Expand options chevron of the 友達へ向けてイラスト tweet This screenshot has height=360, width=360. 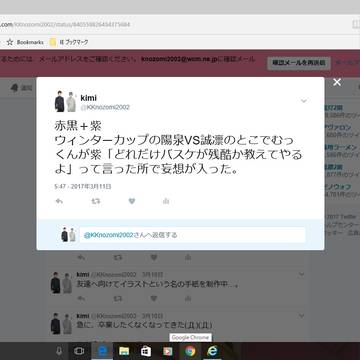[301, 275]
